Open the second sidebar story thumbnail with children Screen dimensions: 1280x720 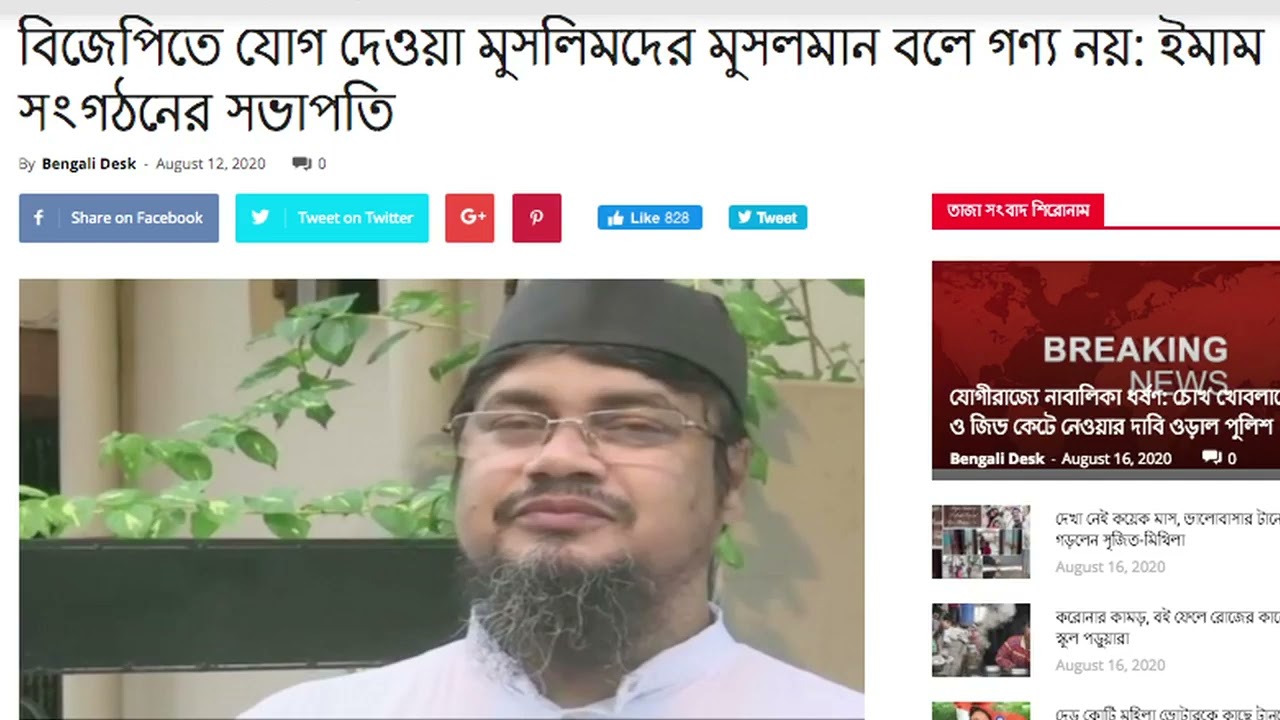[981, 640]
